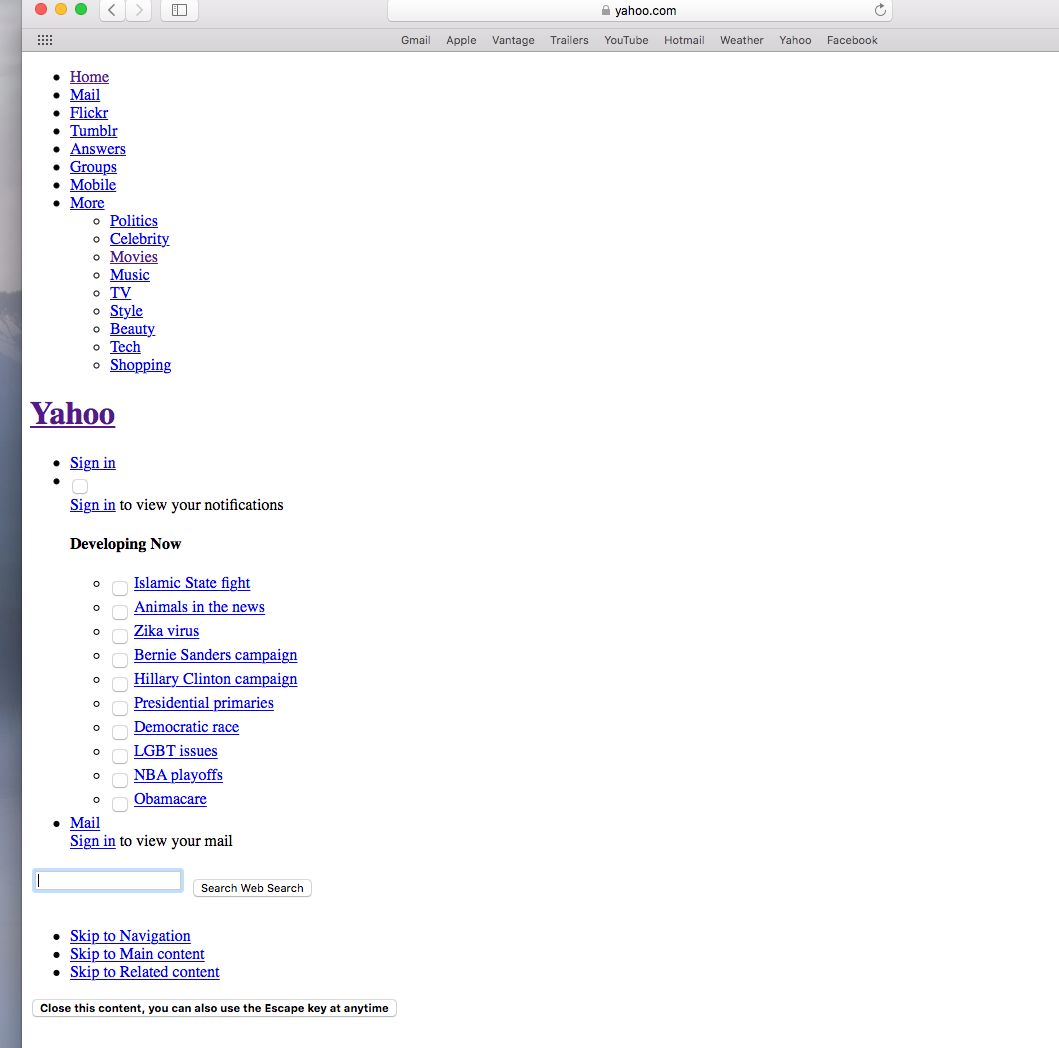Open the Shopping link
This screenshot has width=1059, height=1048.
tap(140, 365)
